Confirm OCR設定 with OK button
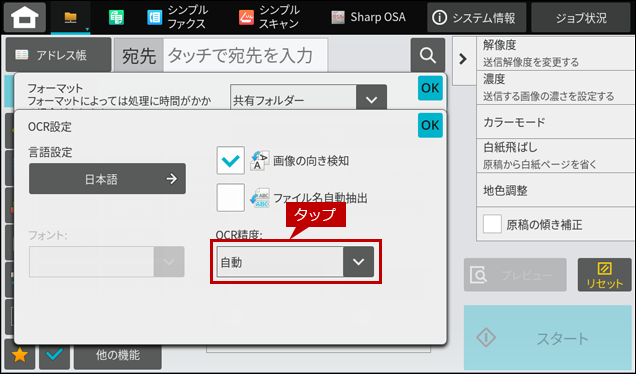This screenshot has height=374, width=636. click(x=430, y=125)
